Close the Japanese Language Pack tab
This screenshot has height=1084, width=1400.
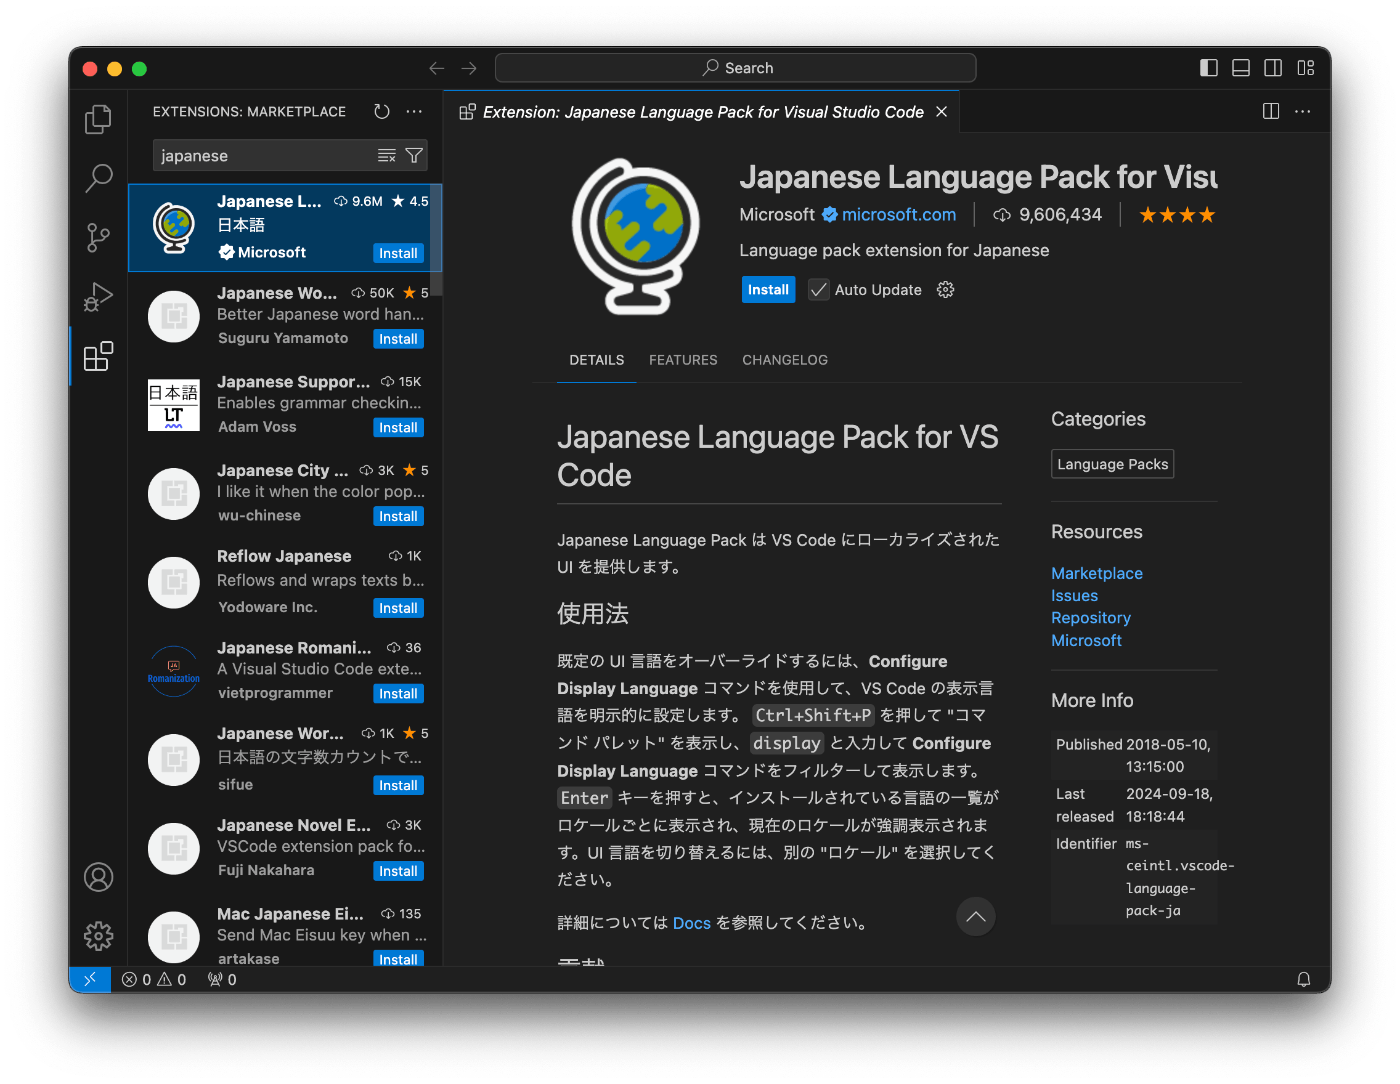[941, 112]
